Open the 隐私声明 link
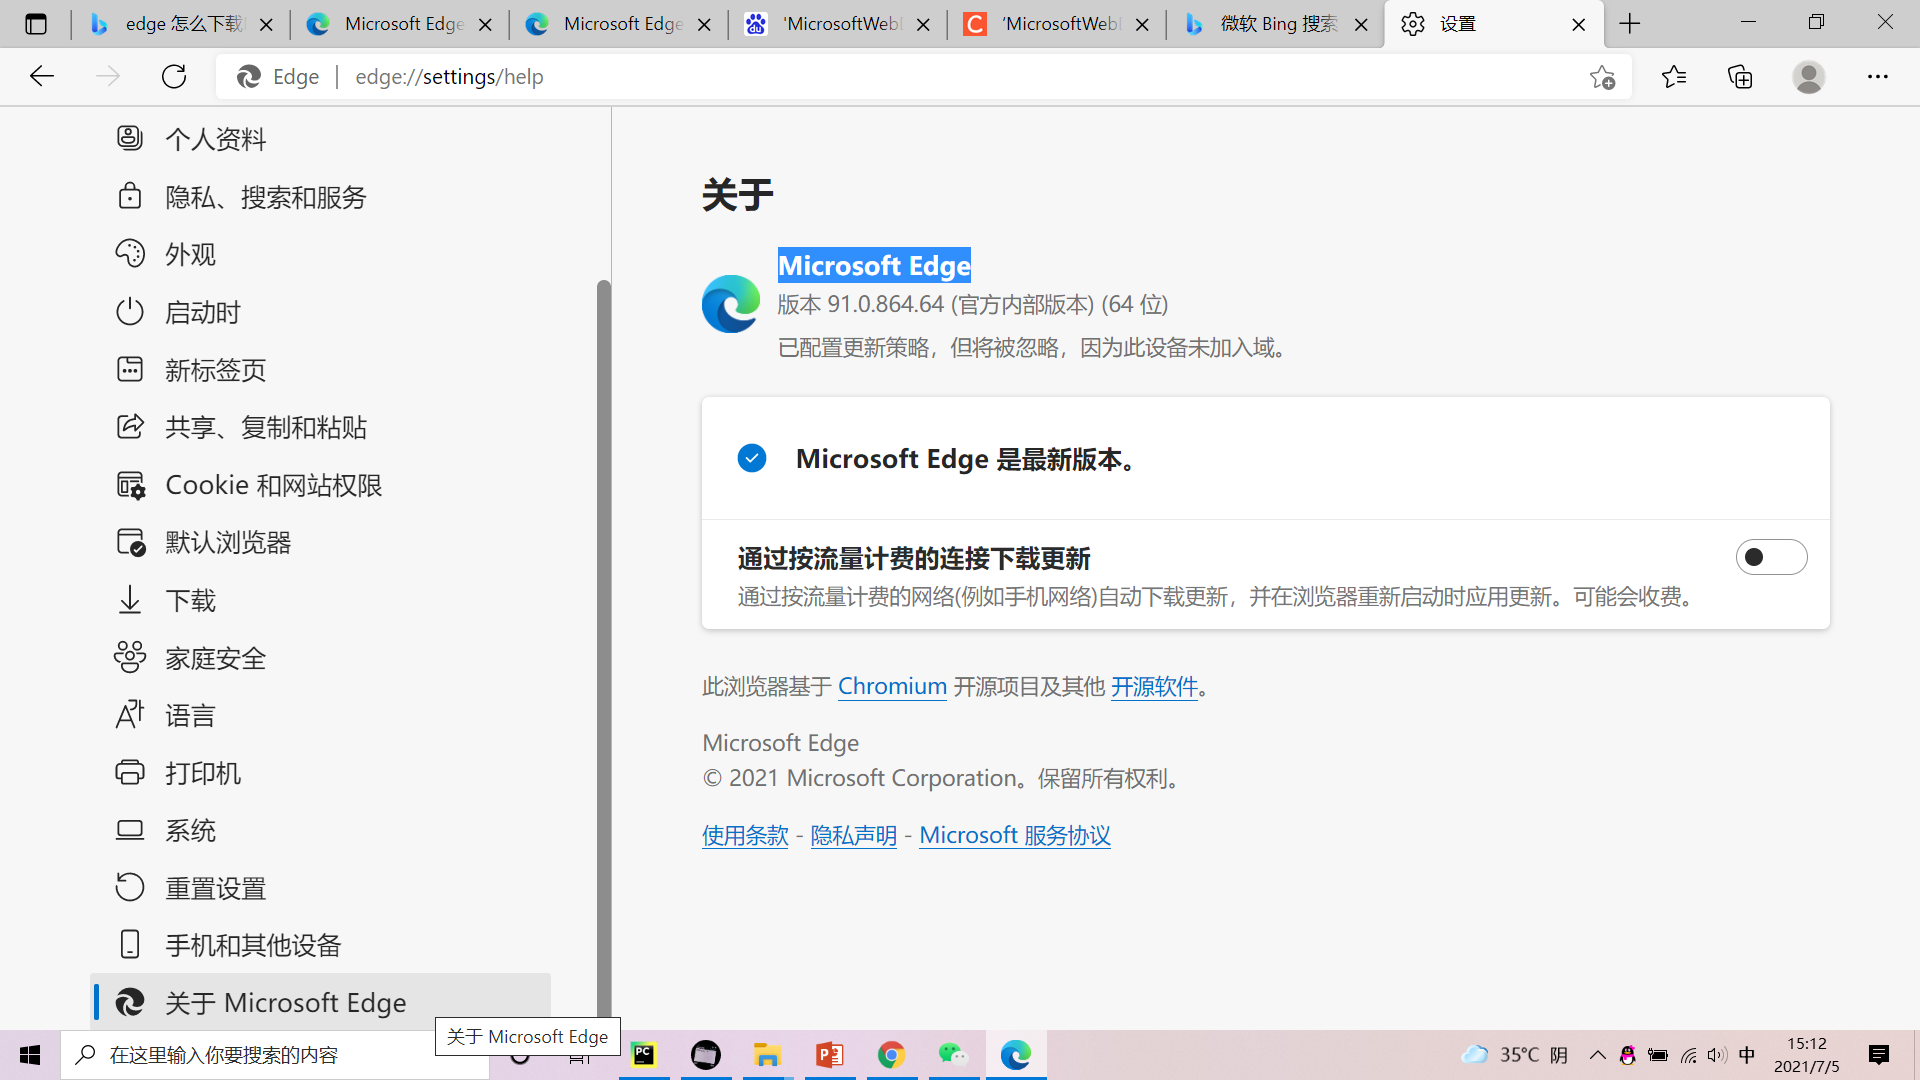 853,835
